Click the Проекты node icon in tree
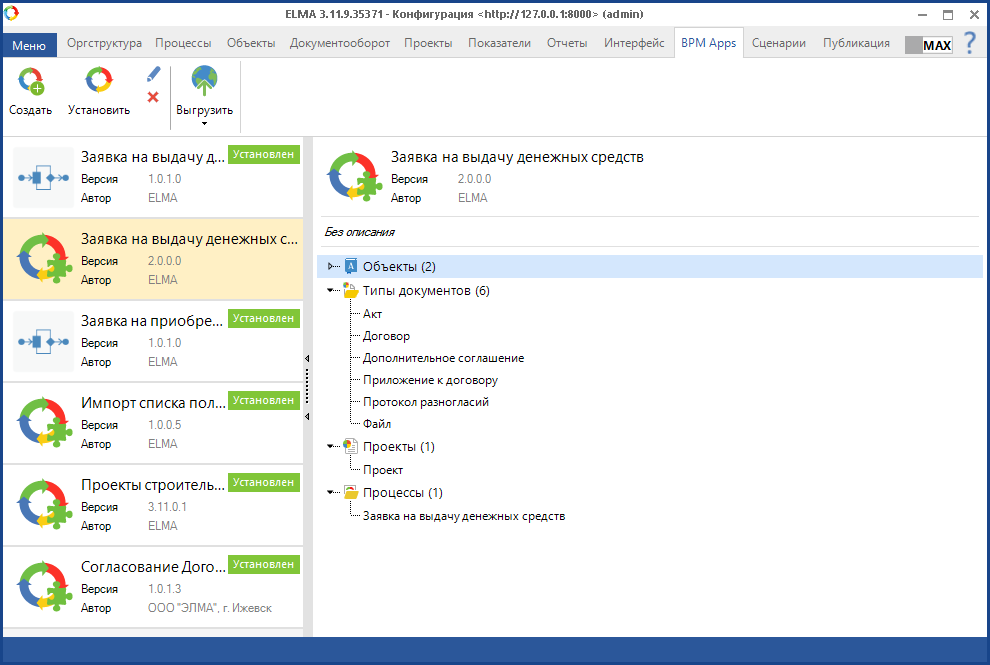The image size is (990, 665). (350, 446)
